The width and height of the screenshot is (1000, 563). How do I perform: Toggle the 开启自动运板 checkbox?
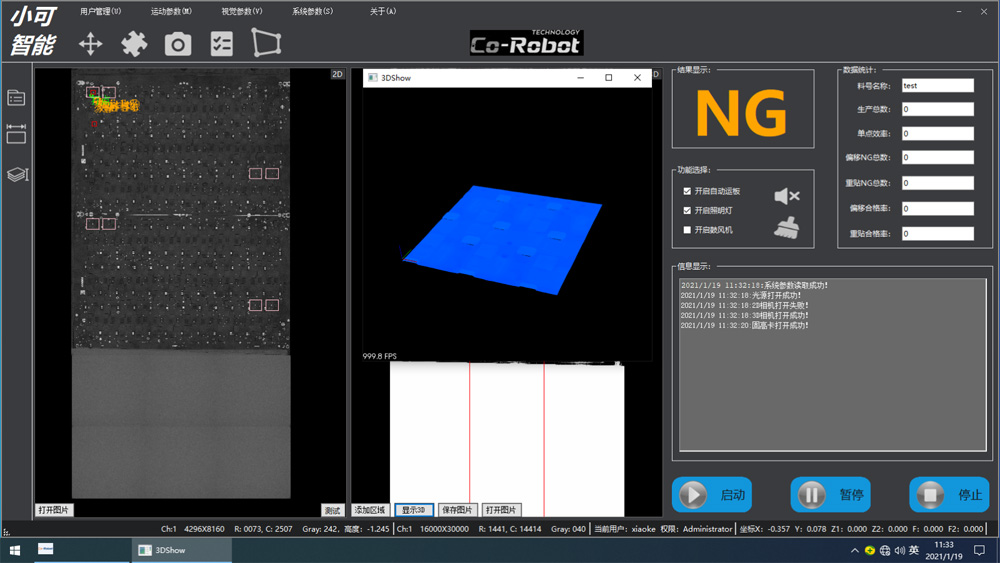point(687,191)
